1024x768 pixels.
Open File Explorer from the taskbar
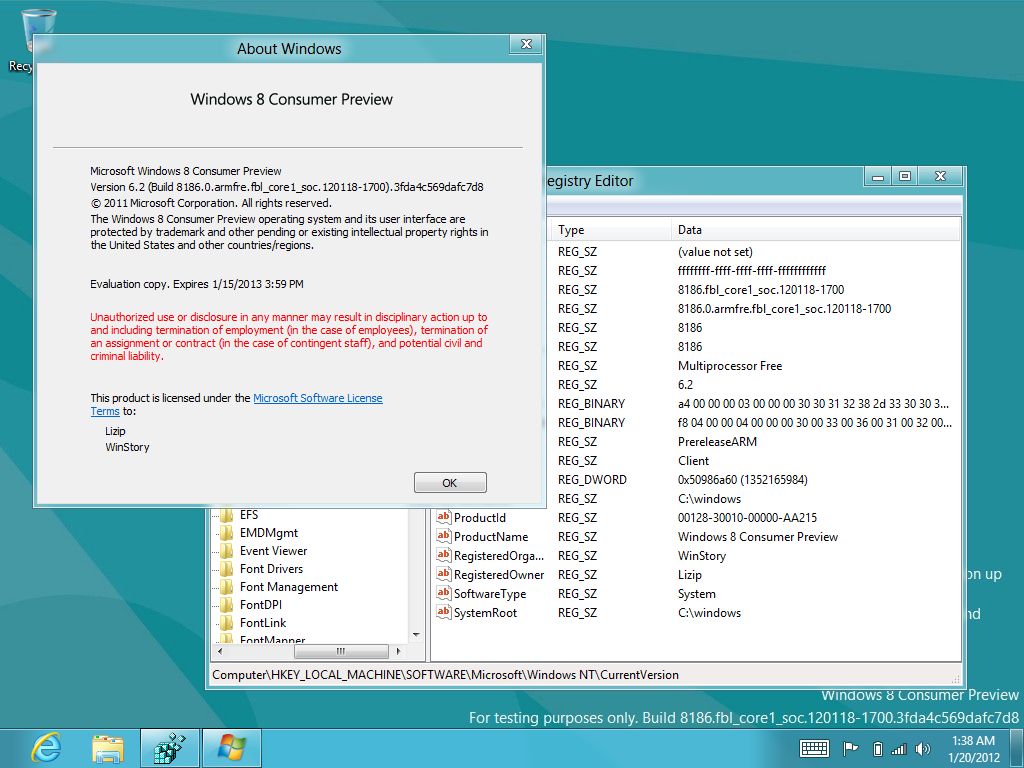click(x=107, y=747)
